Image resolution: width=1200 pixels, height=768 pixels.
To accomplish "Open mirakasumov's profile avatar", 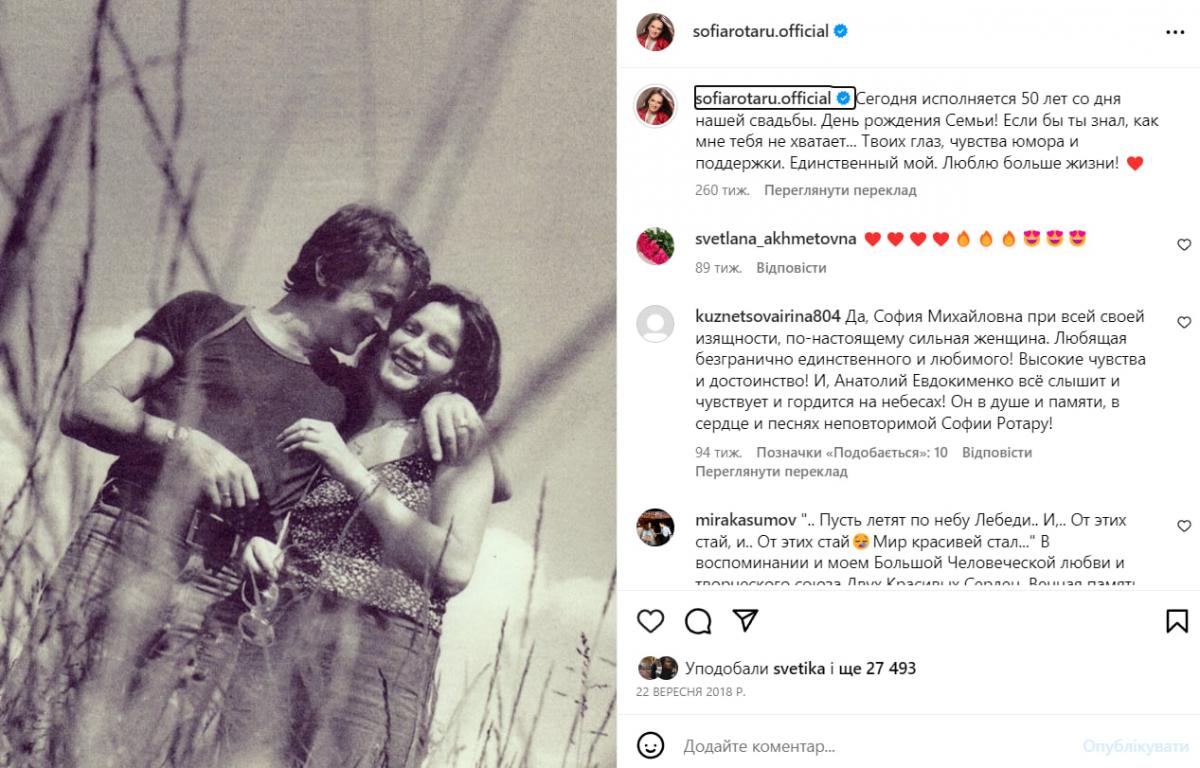I will pos(654,527).
